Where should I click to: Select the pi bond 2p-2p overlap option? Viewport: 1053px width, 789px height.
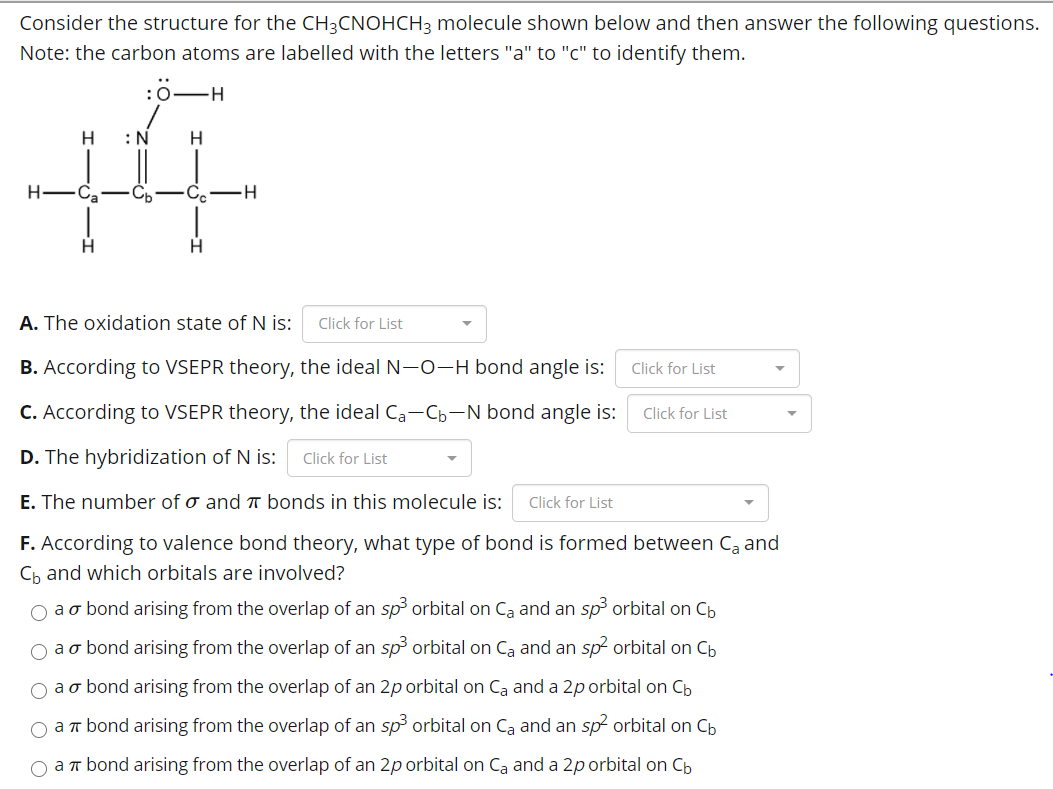(x=39, y=766)
